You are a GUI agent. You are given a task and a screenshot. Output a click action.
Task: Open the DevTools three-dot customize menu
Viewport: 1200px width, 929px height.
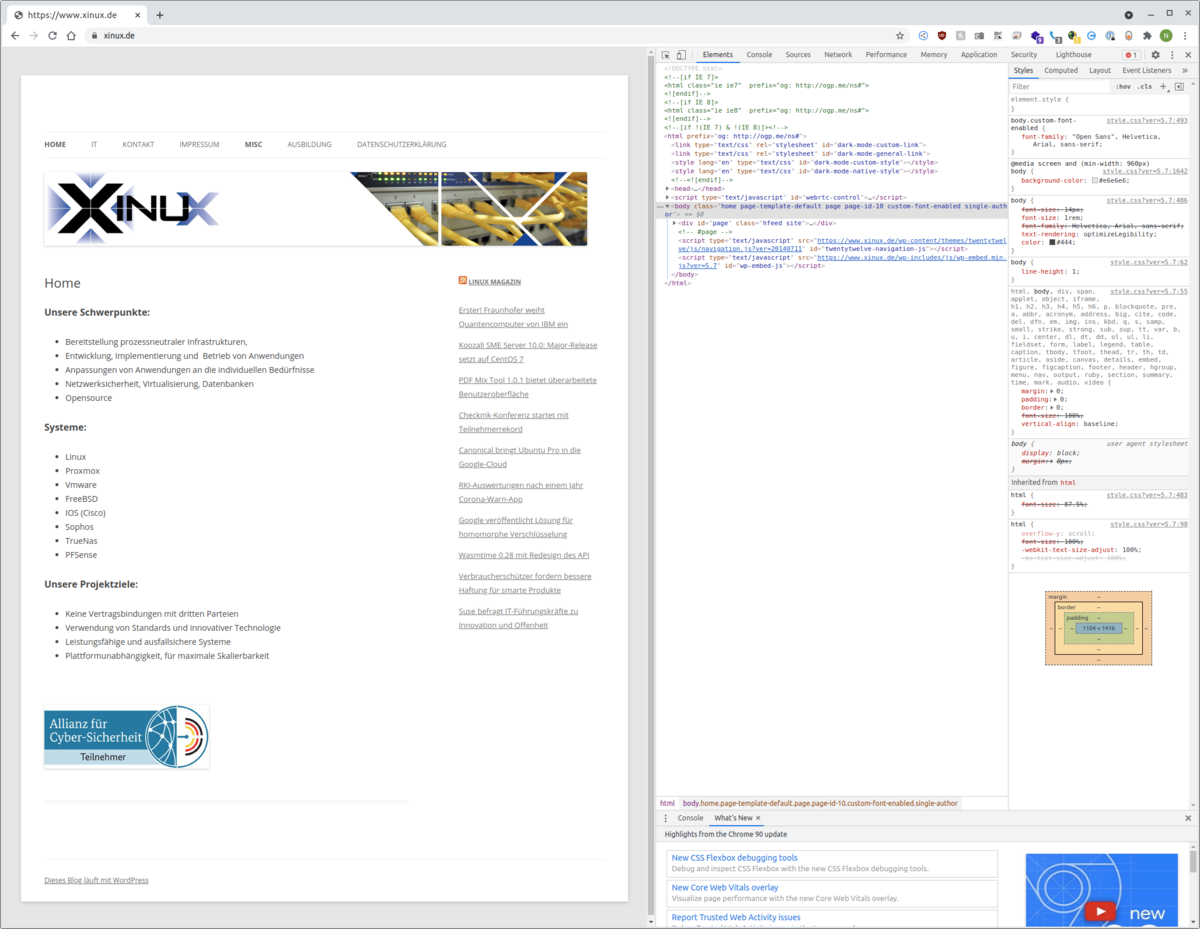[1171, 54]
